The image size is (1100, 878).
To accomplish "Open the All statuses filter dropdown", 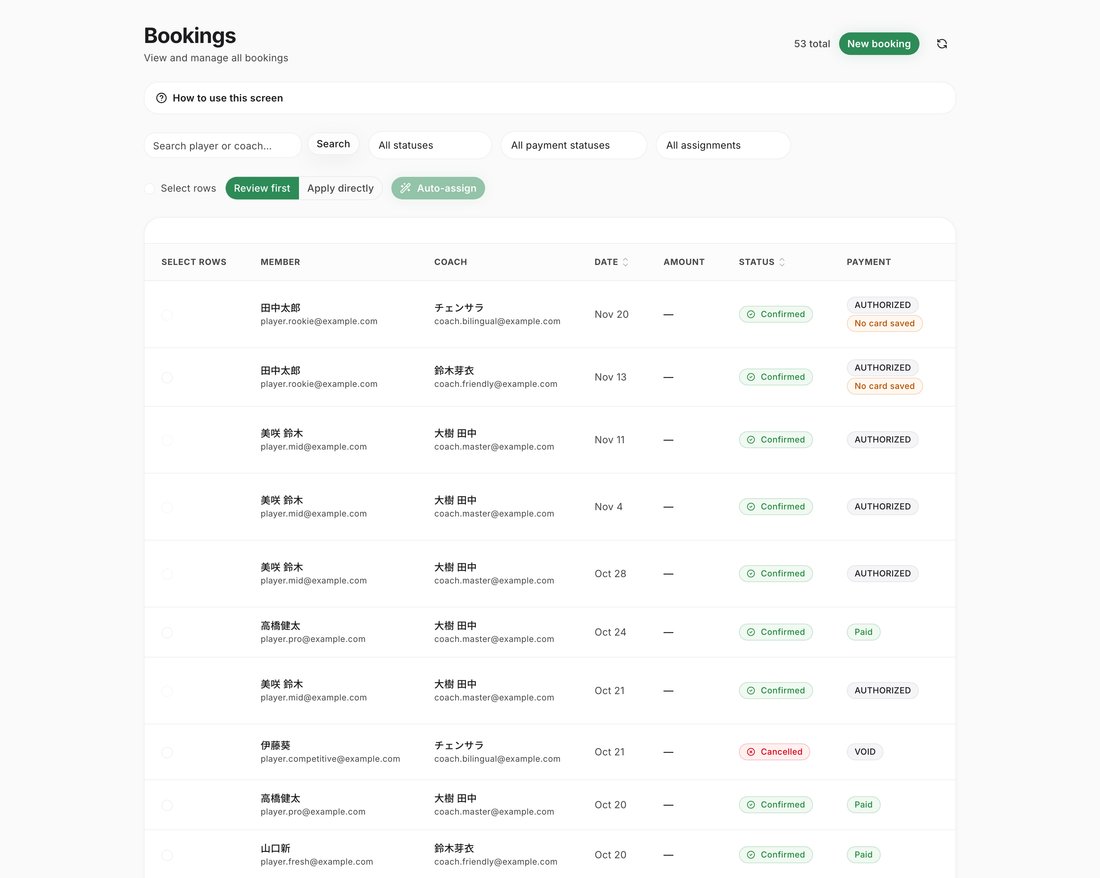I will (430, 145).
